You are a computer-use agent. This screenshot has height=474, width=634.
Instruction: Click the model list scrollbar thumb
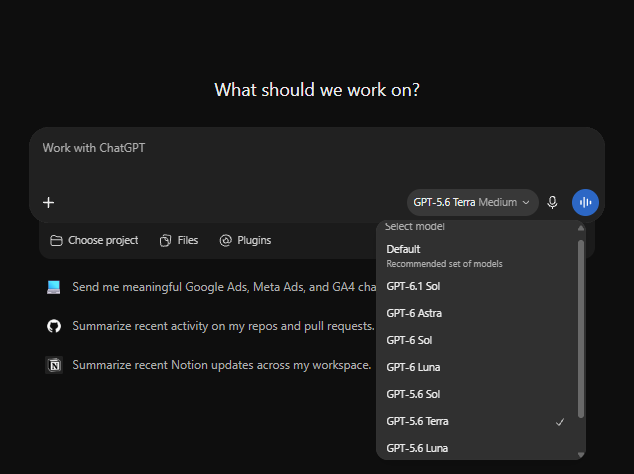(581, 329)
